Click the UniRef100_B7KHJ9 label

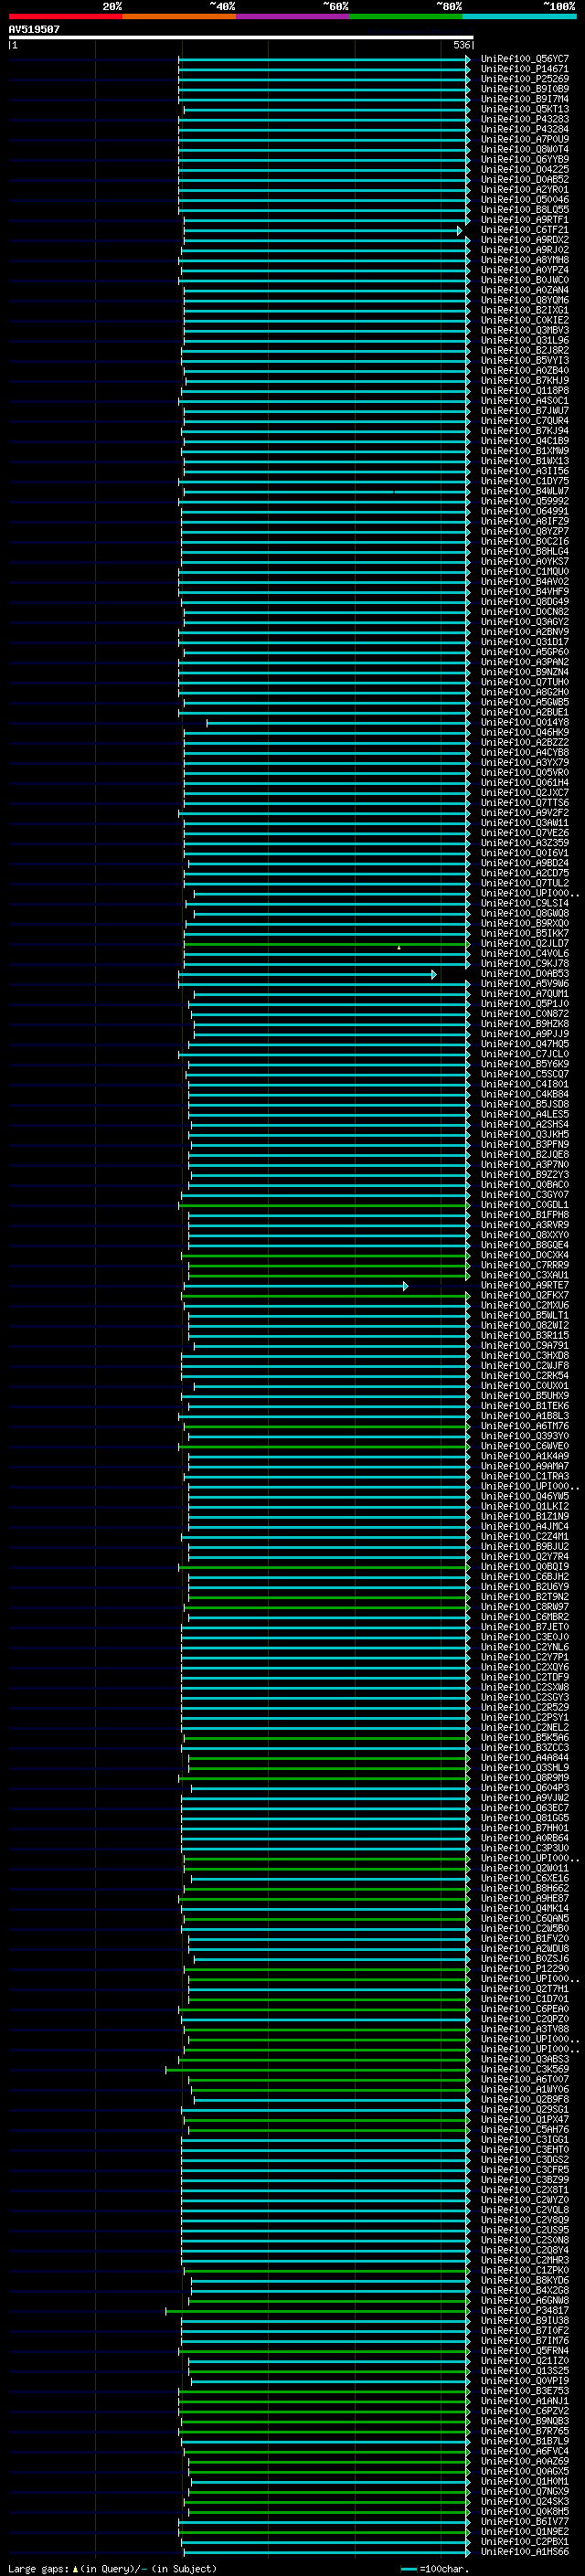click(x=525, y=380)
